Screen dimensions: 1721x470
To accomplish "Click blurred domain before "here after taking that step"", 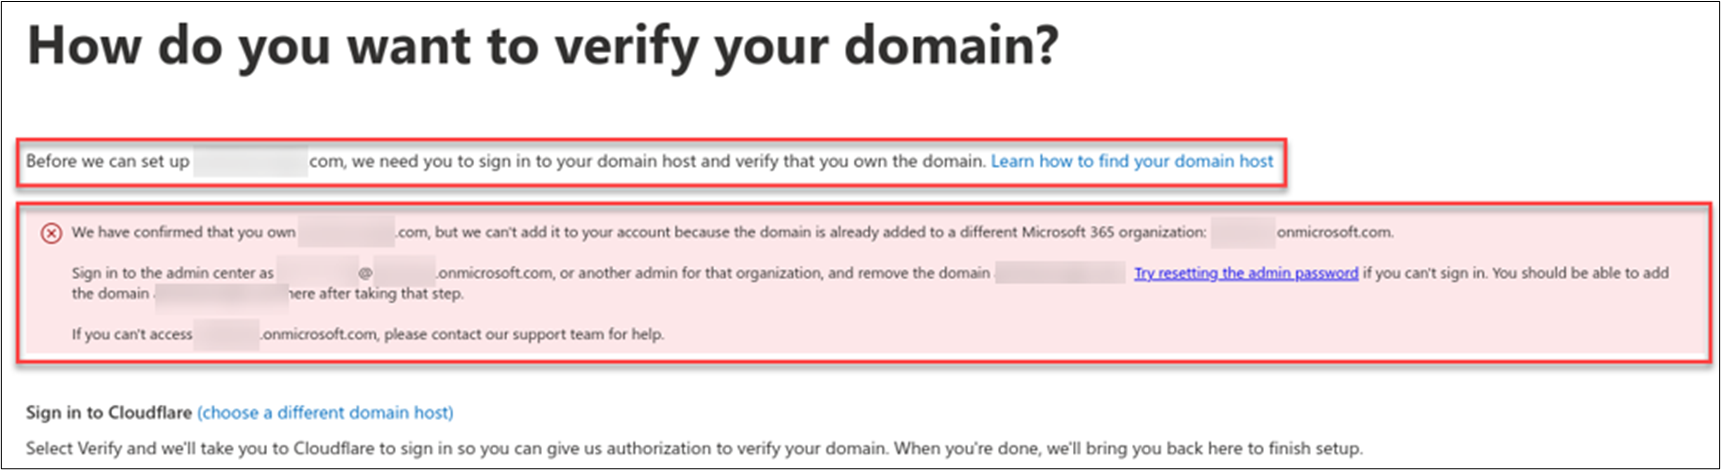I will 220,294.
